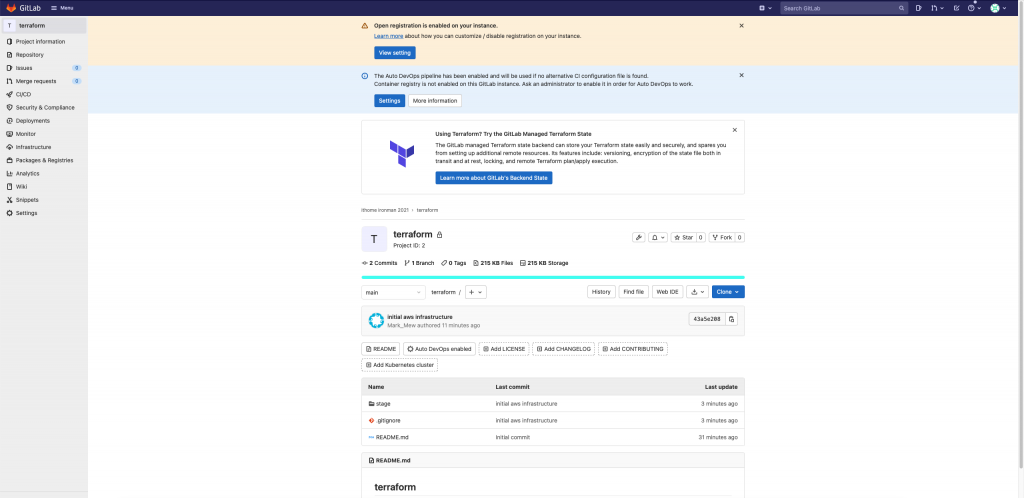
Task: Open CI/CD sidebar section
Action: [x=24, y=94]
